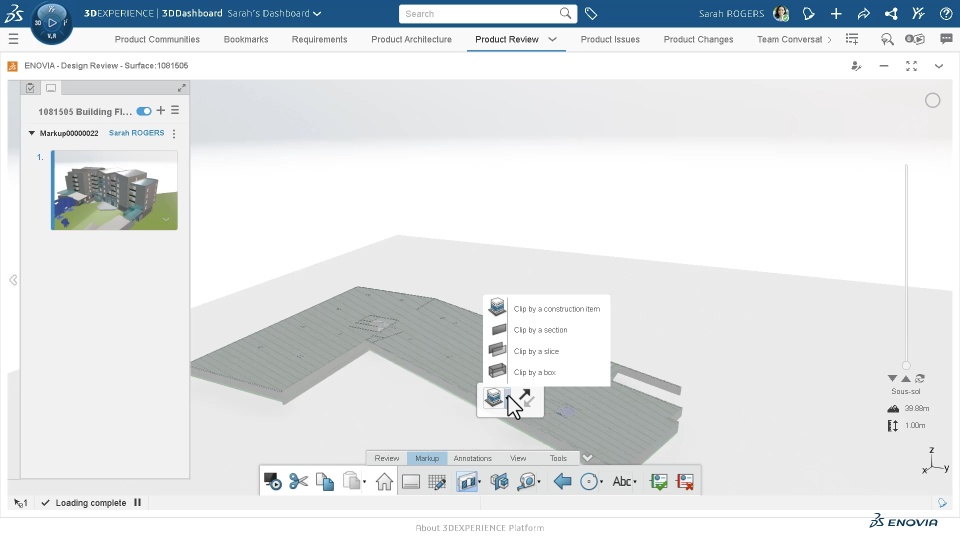Click the Copy icon
This screenshot has height=540, width=960.
325,481
